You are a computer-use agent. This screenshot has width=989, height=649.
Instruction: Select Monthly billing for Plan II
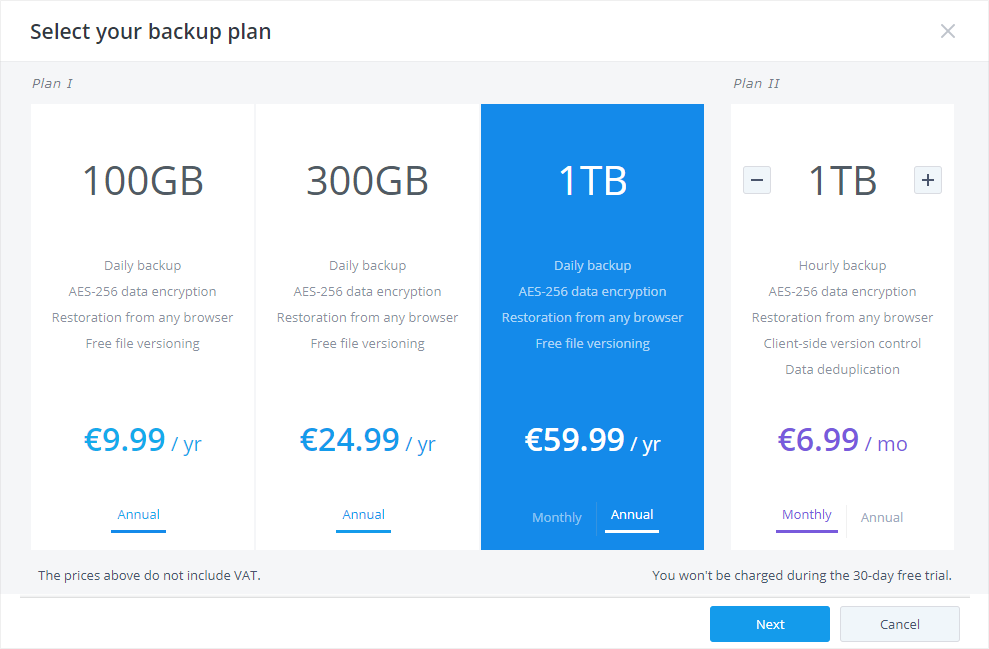(x=807, y=515)
